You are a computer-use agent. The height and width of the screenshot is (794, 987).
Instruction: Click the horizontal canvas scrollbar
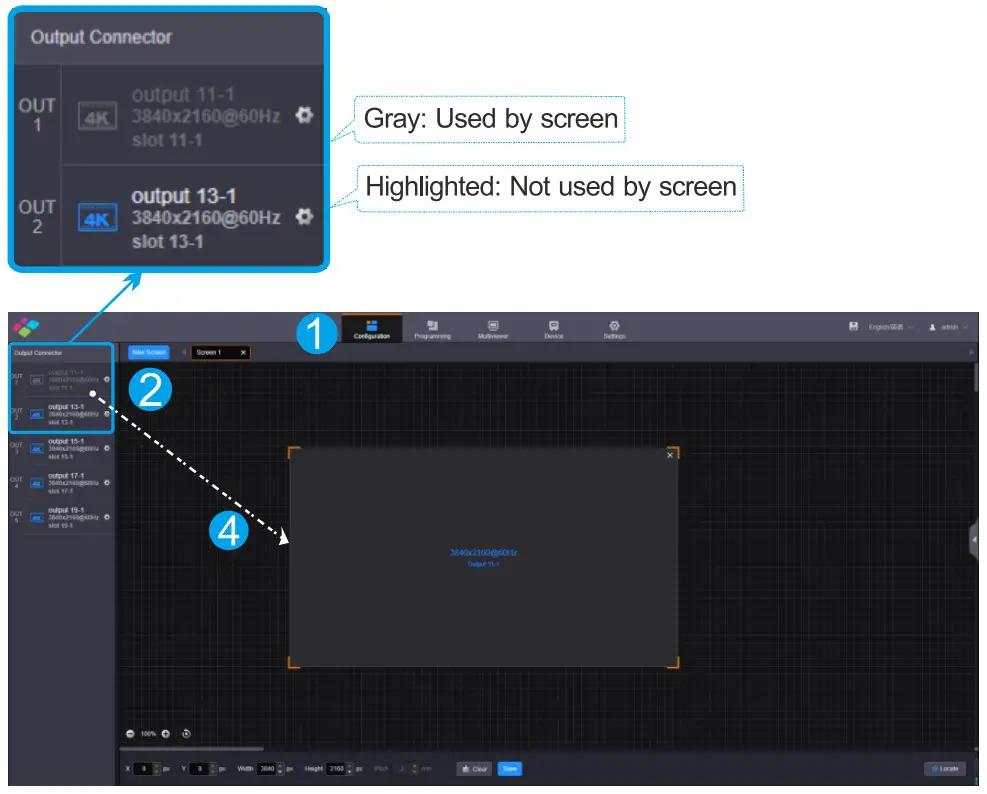point(192,749)
